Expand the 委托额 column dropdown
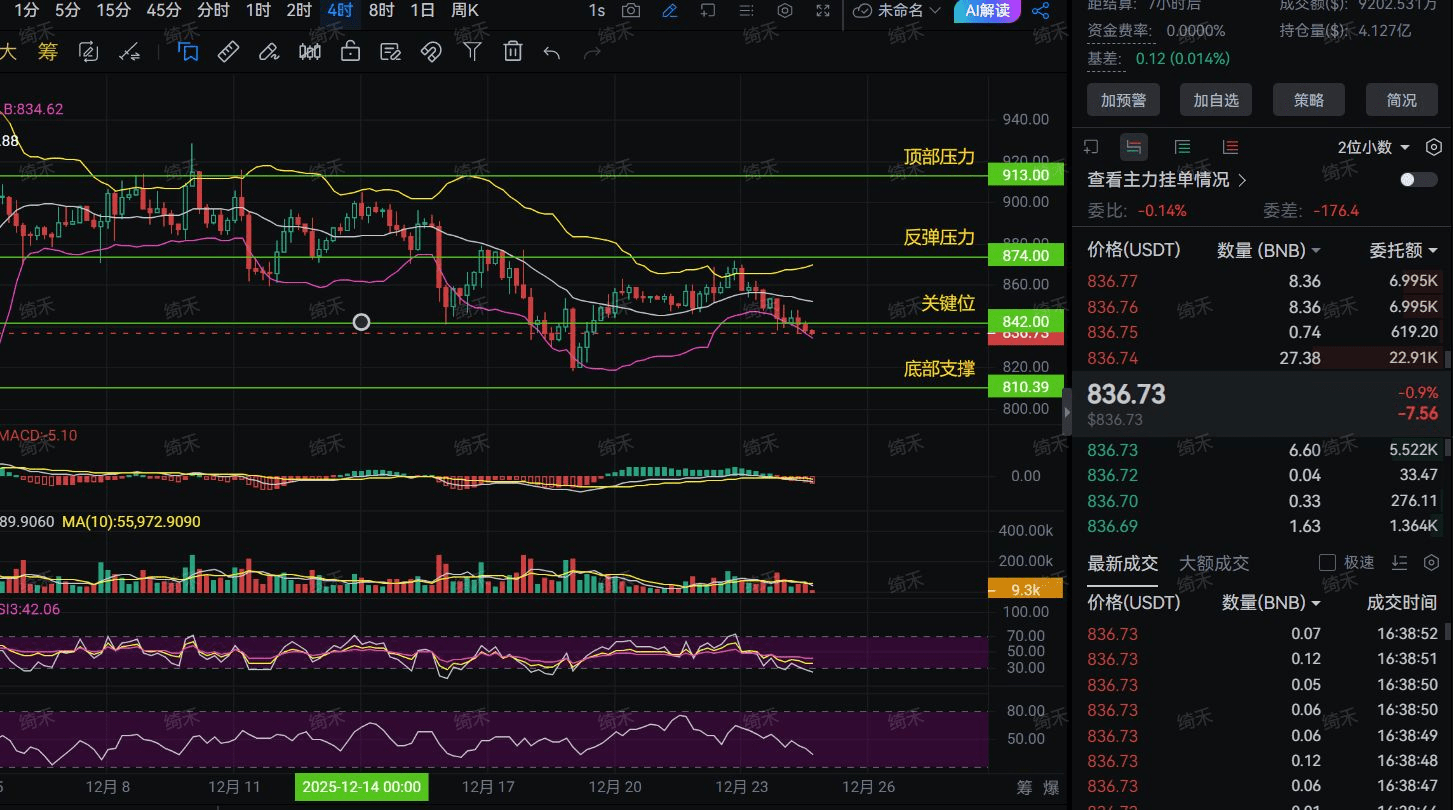 pos(1404,250)
